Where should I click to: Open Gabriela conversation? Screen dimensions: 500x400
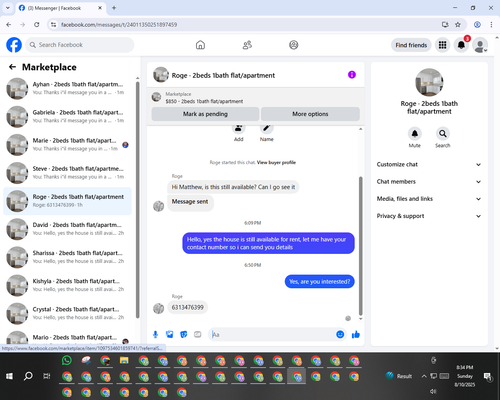pyautogui.click(x=67, y=116)
